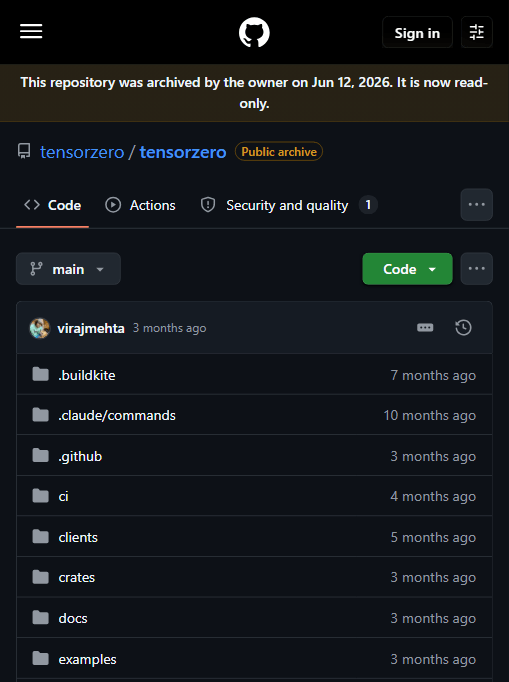Expand more repository tabs ellipsis

pyautogui.click(x=476, y=205)
